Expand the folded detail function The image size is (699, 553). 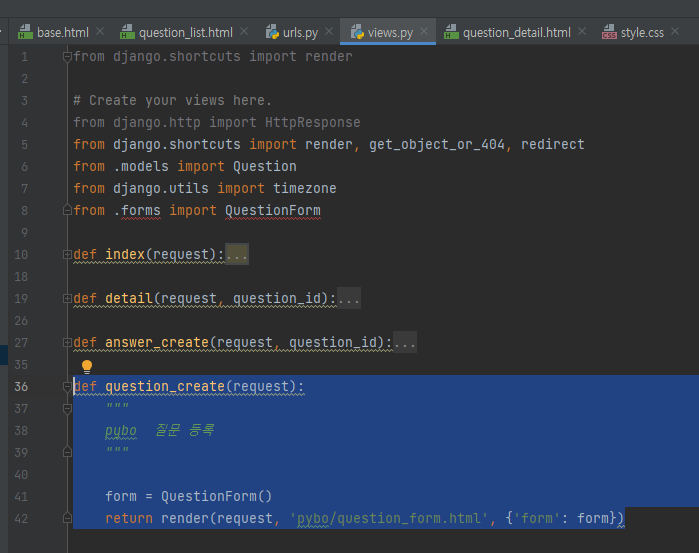67,299
